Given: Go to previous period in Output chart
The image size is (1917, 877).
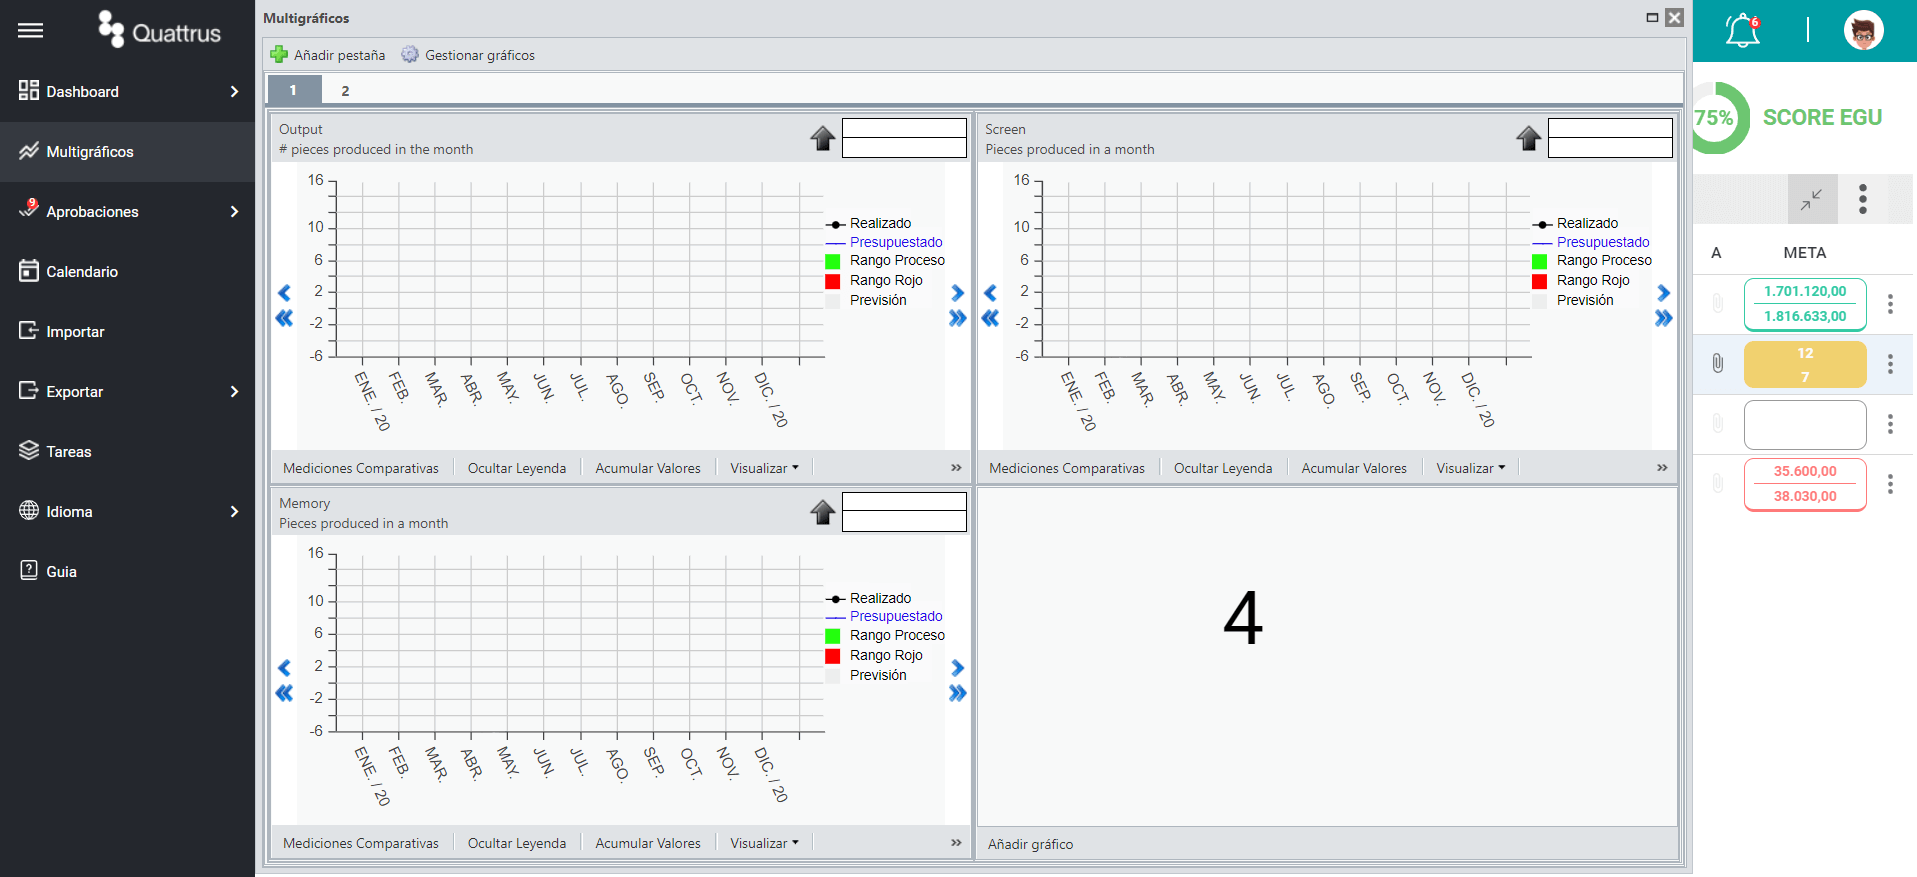Looking at the screenshot, I should [x=284, y=293].
